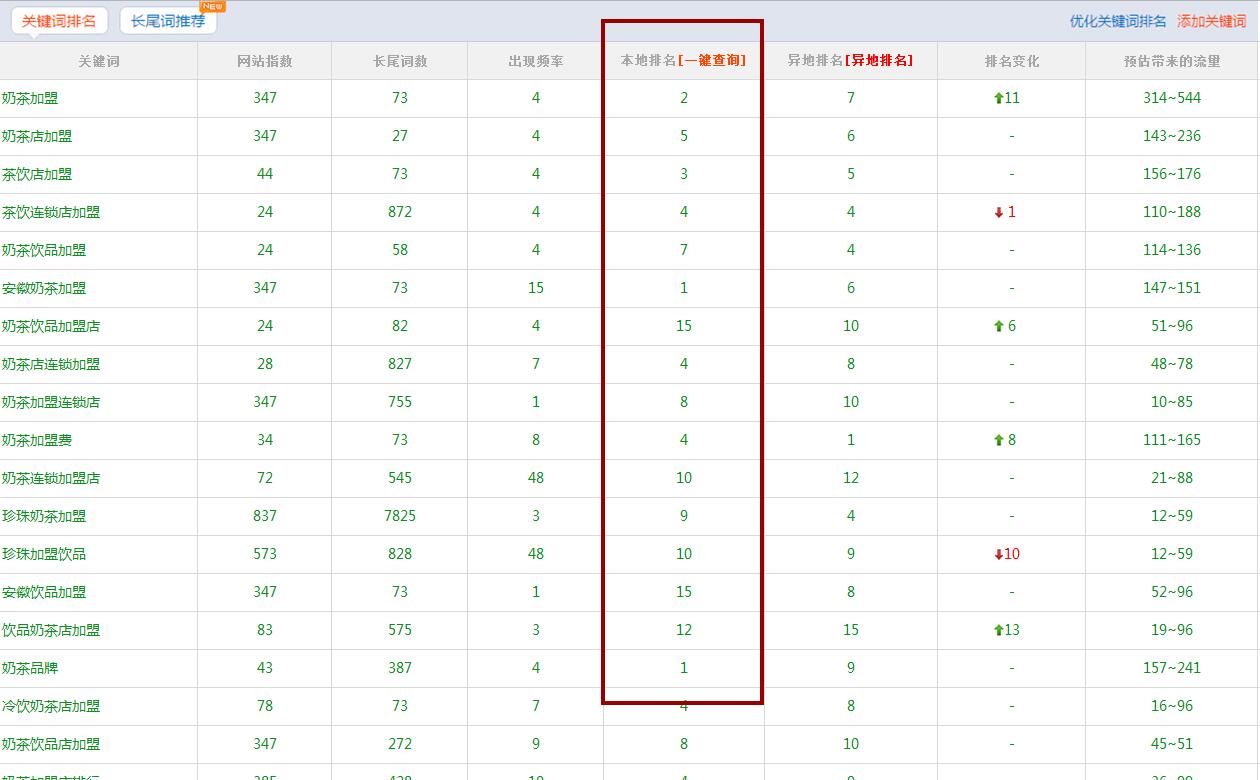
Task: Open keyword 安徽饮品加盟
Action: [x=44, y=592]
